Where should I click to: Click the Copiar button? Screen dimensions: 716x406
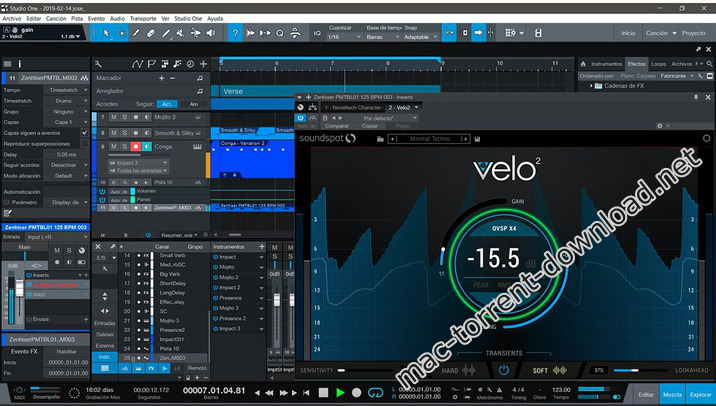[369, 126]
